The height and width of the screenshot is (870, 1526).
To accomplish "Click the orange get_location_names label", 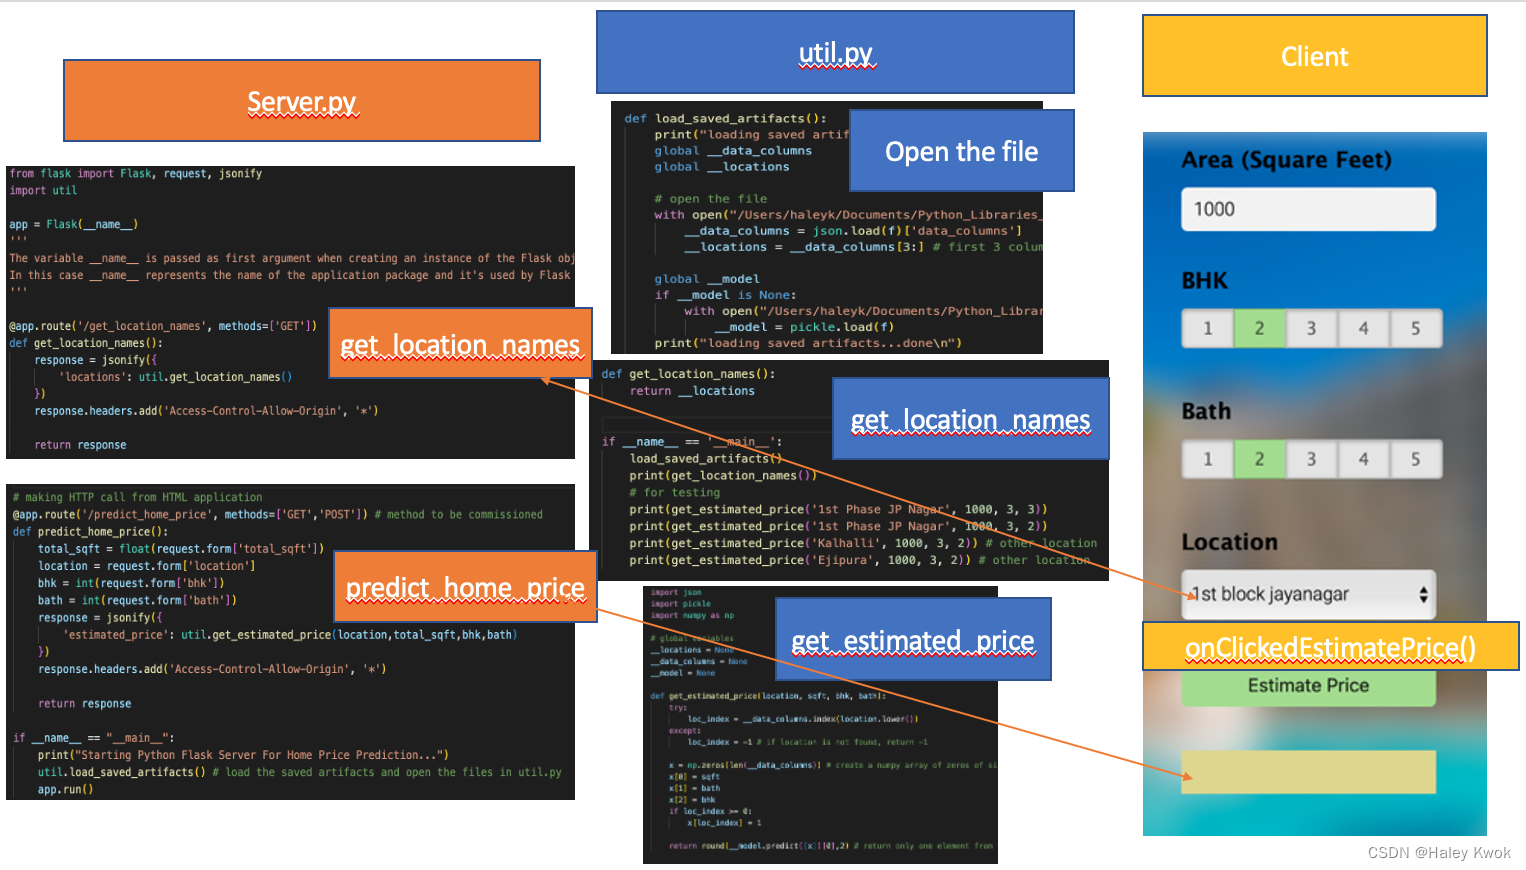I will [460, 343].
